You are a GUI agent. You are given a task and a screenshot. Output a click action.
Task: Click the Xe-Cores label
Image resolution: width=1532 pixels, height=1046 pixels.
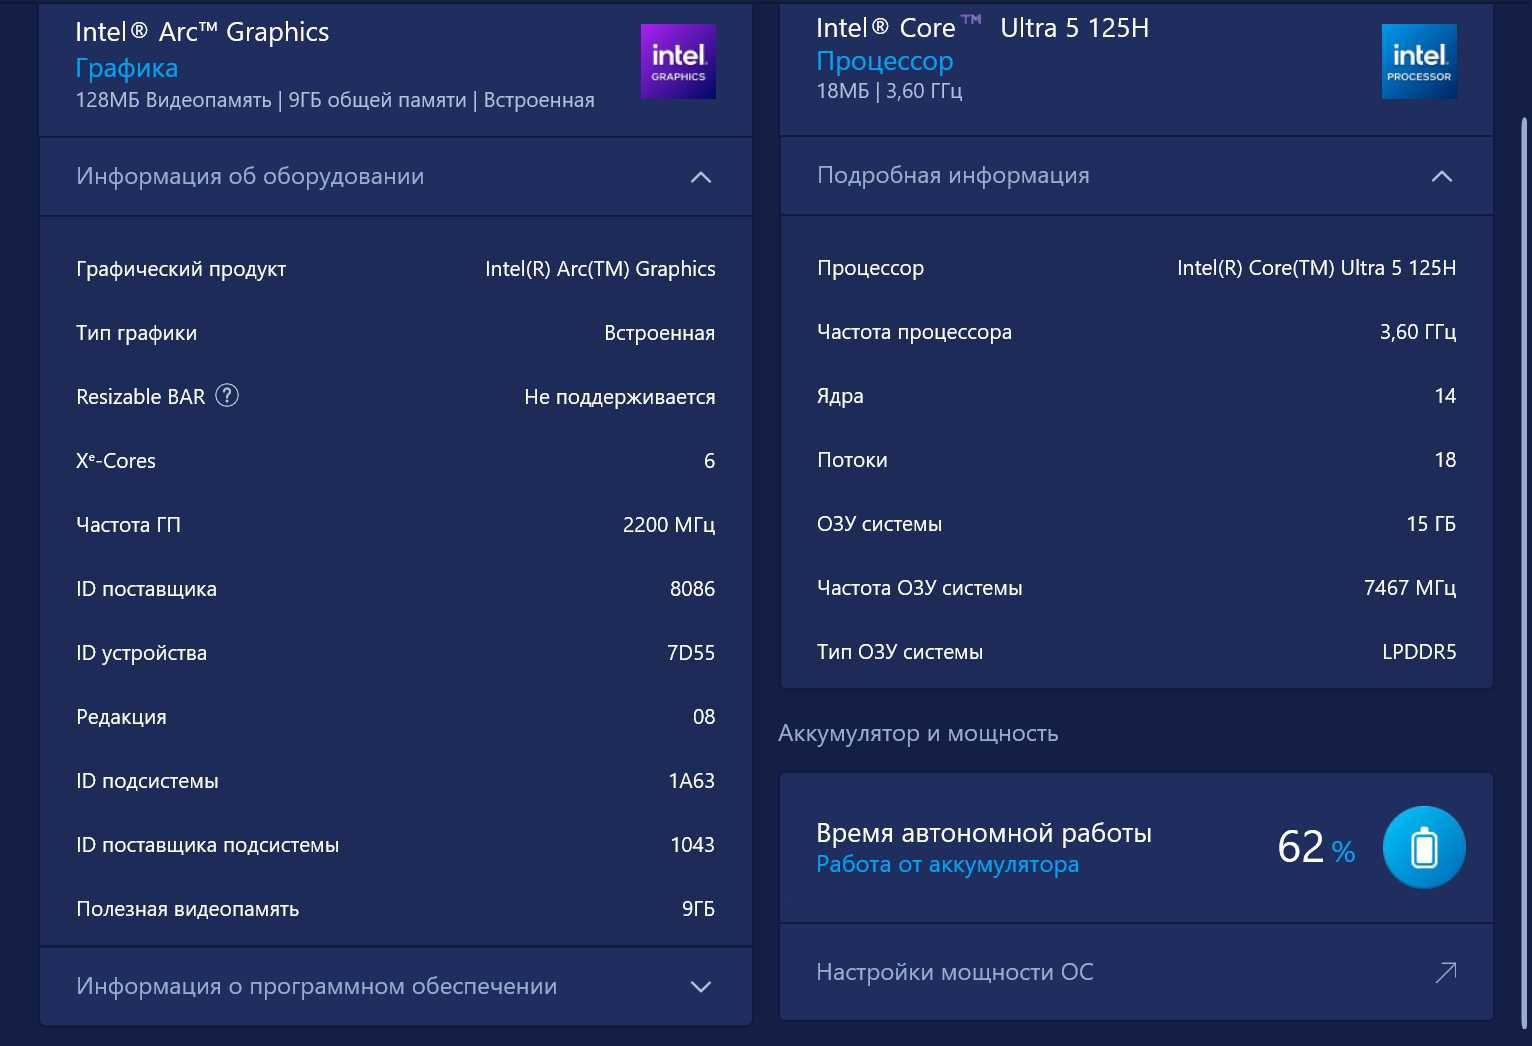coord(116,461)
